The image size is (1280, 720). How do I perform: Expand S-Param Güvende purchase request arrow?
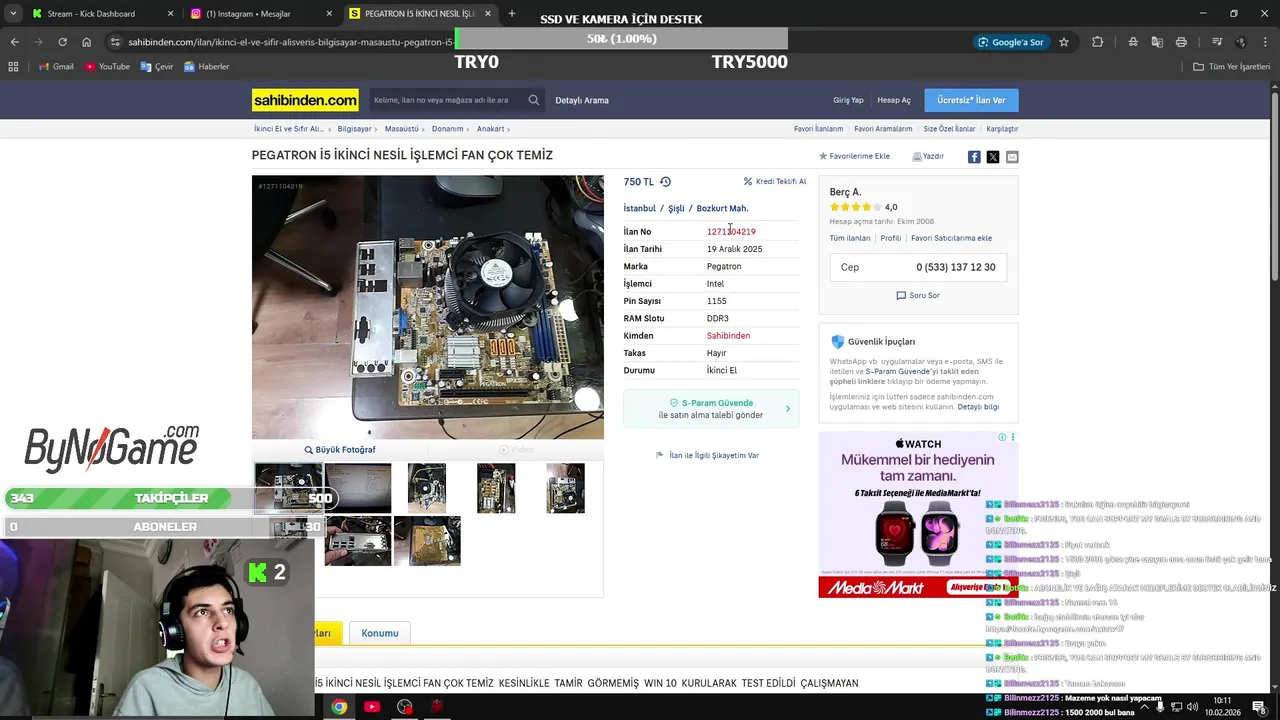(x=787, y=409)
